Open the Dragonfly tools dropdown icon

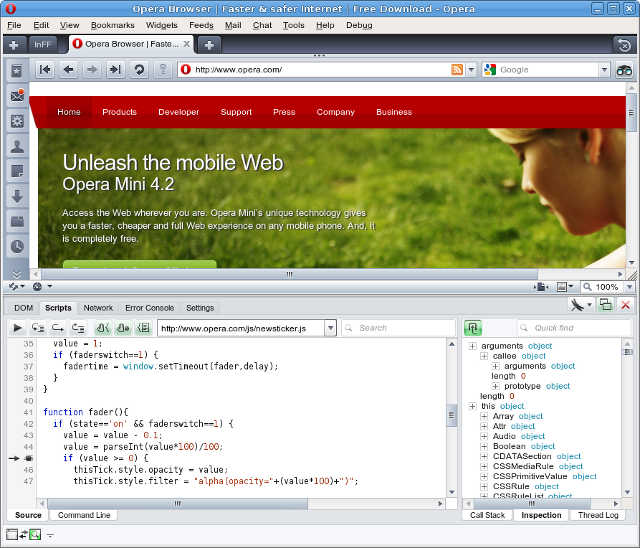[x=581, y=305]
